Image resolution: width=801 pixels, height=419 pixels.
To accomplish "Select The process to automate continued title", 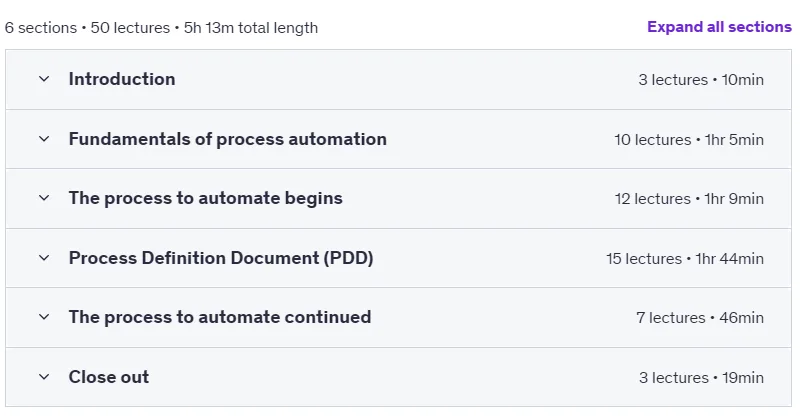I will click(220, 317).
